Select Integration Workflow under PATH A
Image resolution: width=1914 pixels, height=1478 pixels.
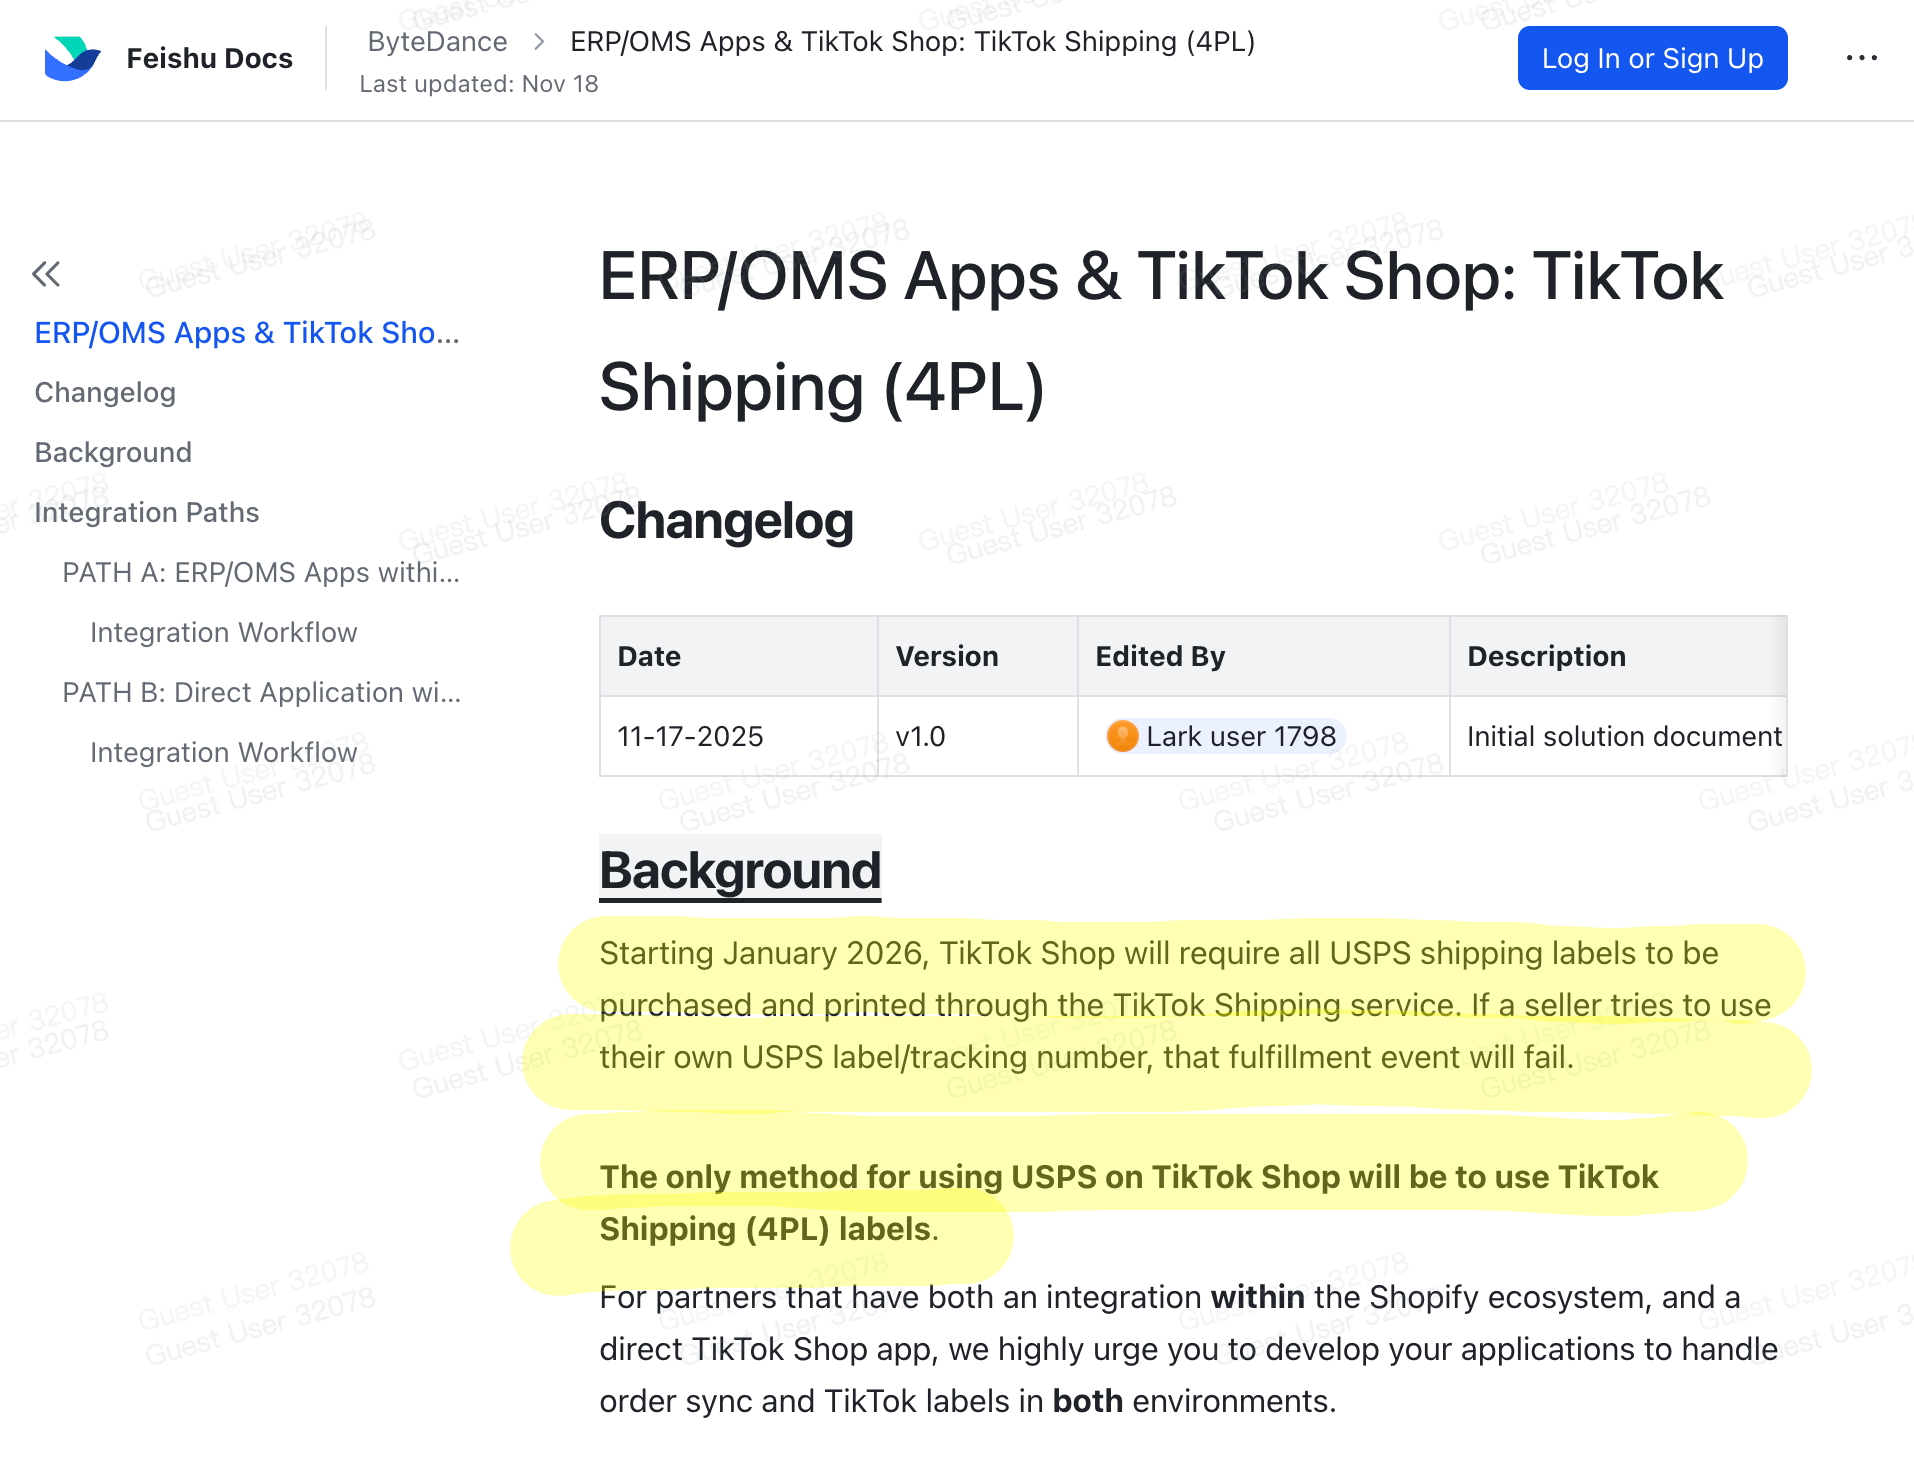tap(223, 633)
